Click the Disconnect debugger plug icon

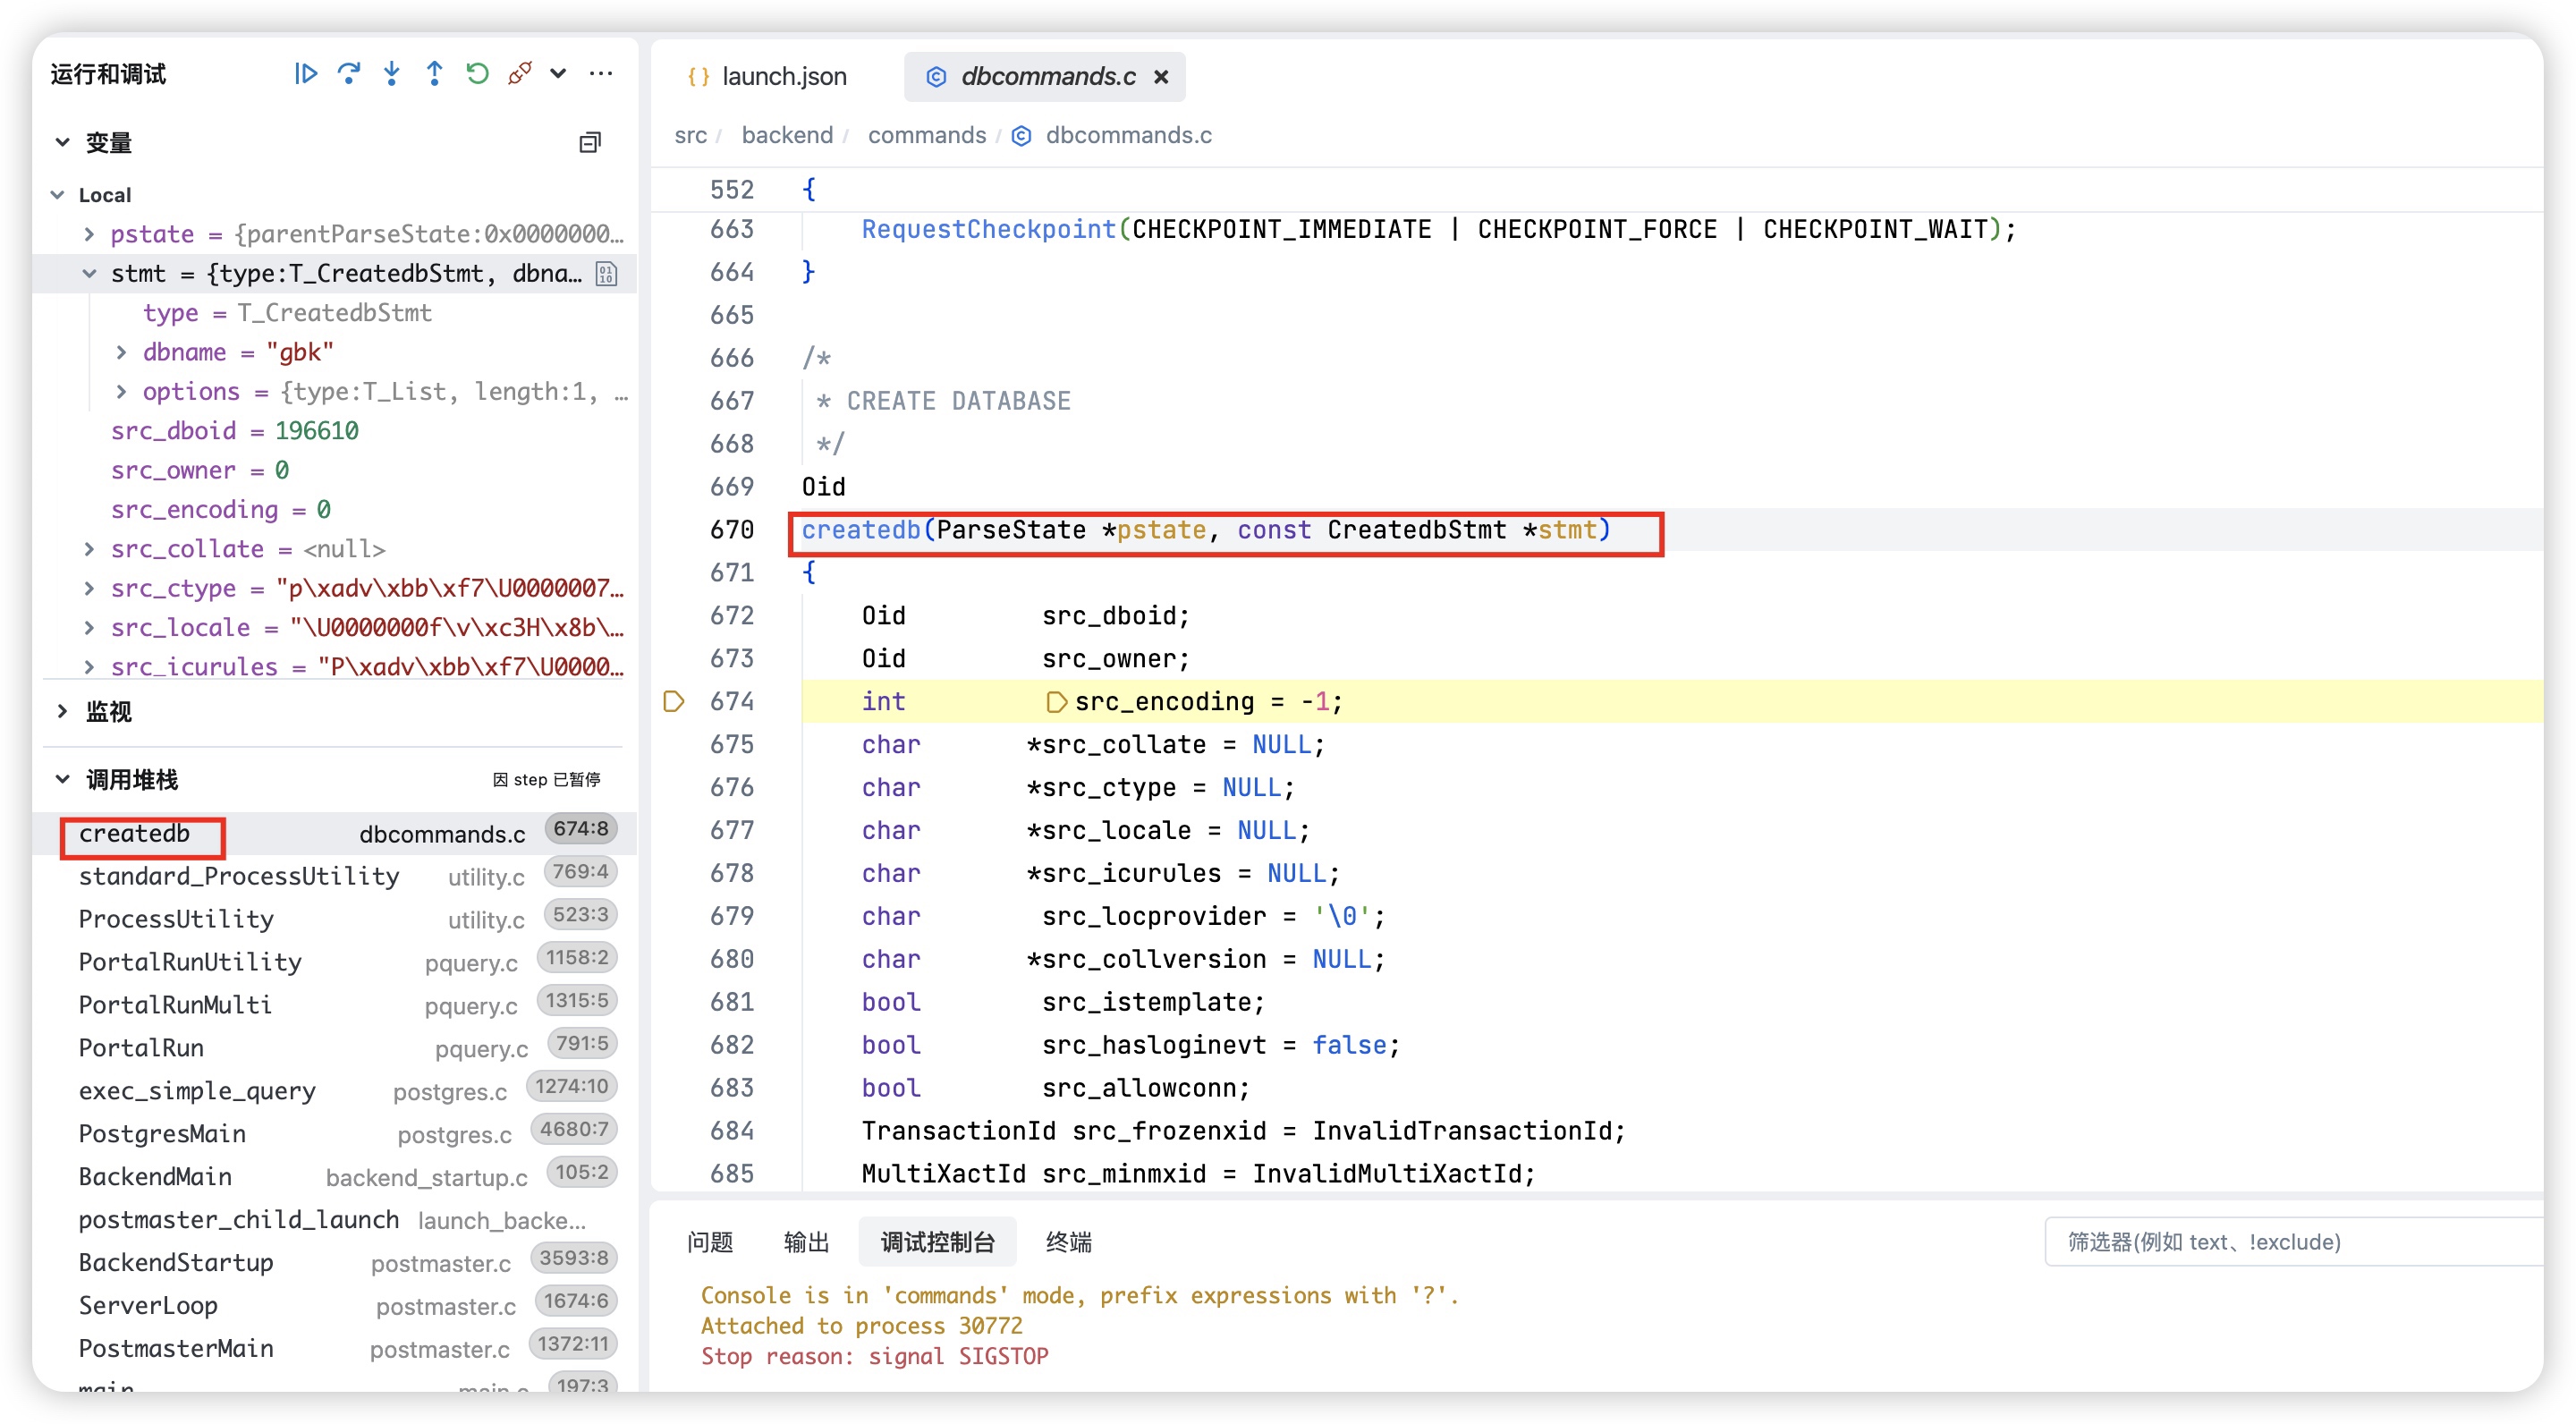click(x=519, y=73)
